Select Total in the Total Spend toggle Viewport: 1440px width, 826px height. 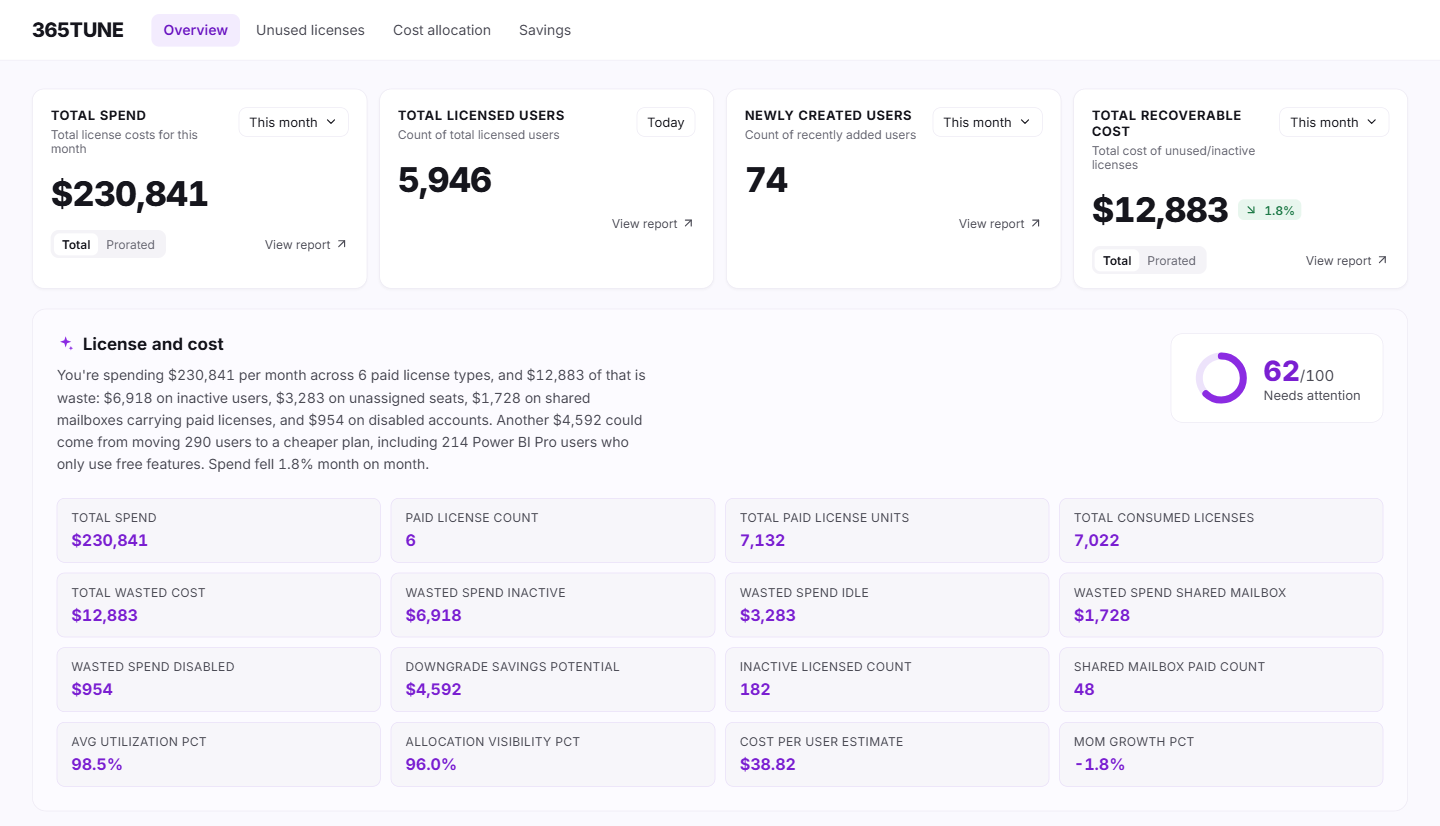(x=76, y=244)
